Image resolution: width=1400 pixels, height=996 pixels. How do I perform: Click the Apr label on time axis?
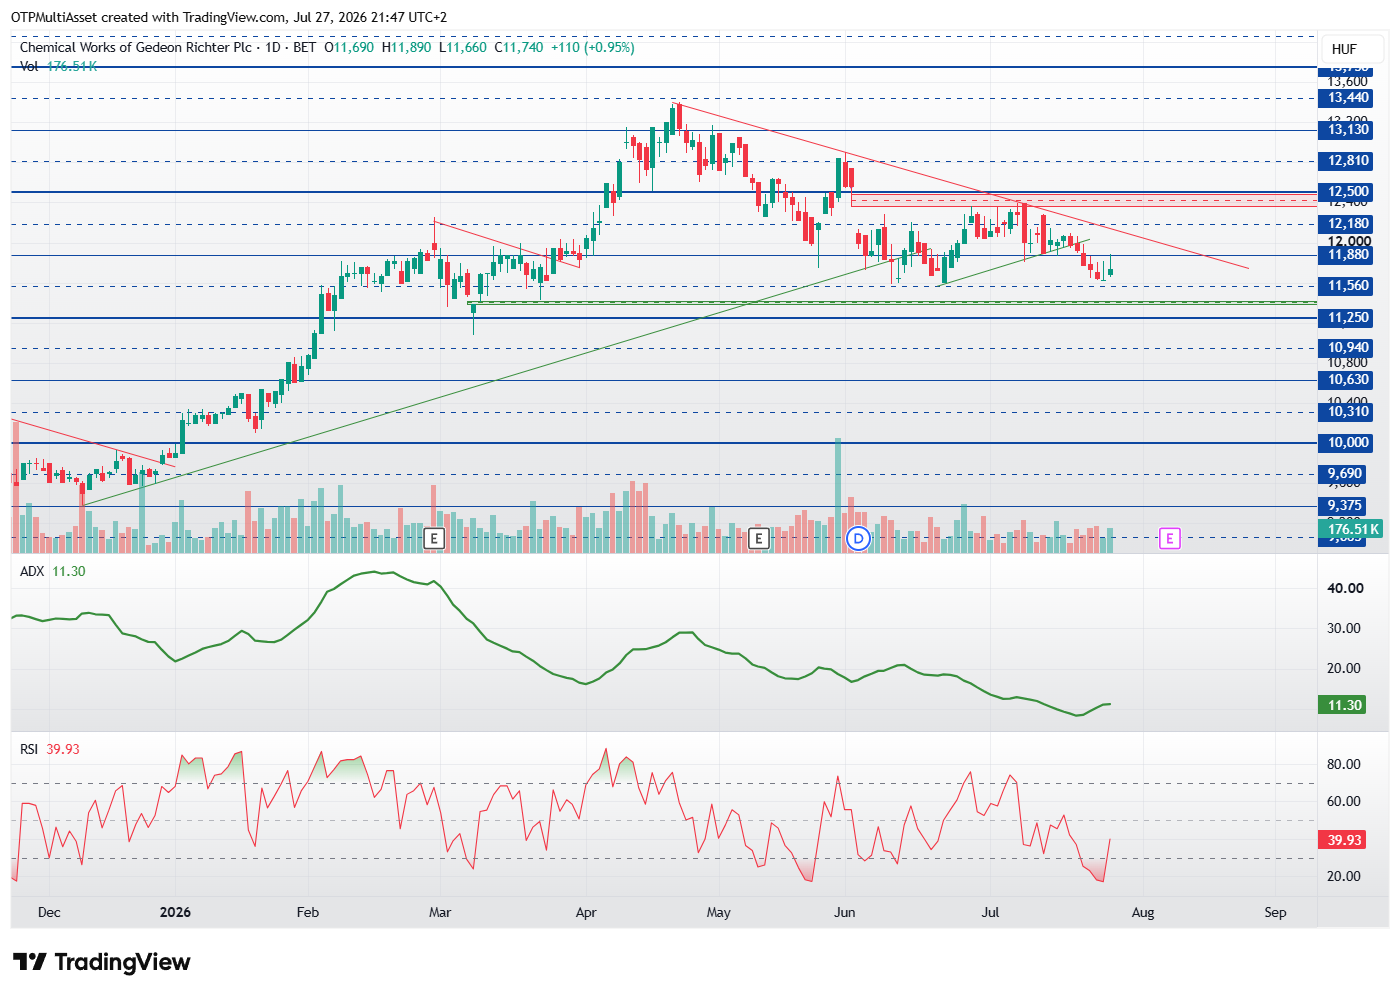coord(587,912)
